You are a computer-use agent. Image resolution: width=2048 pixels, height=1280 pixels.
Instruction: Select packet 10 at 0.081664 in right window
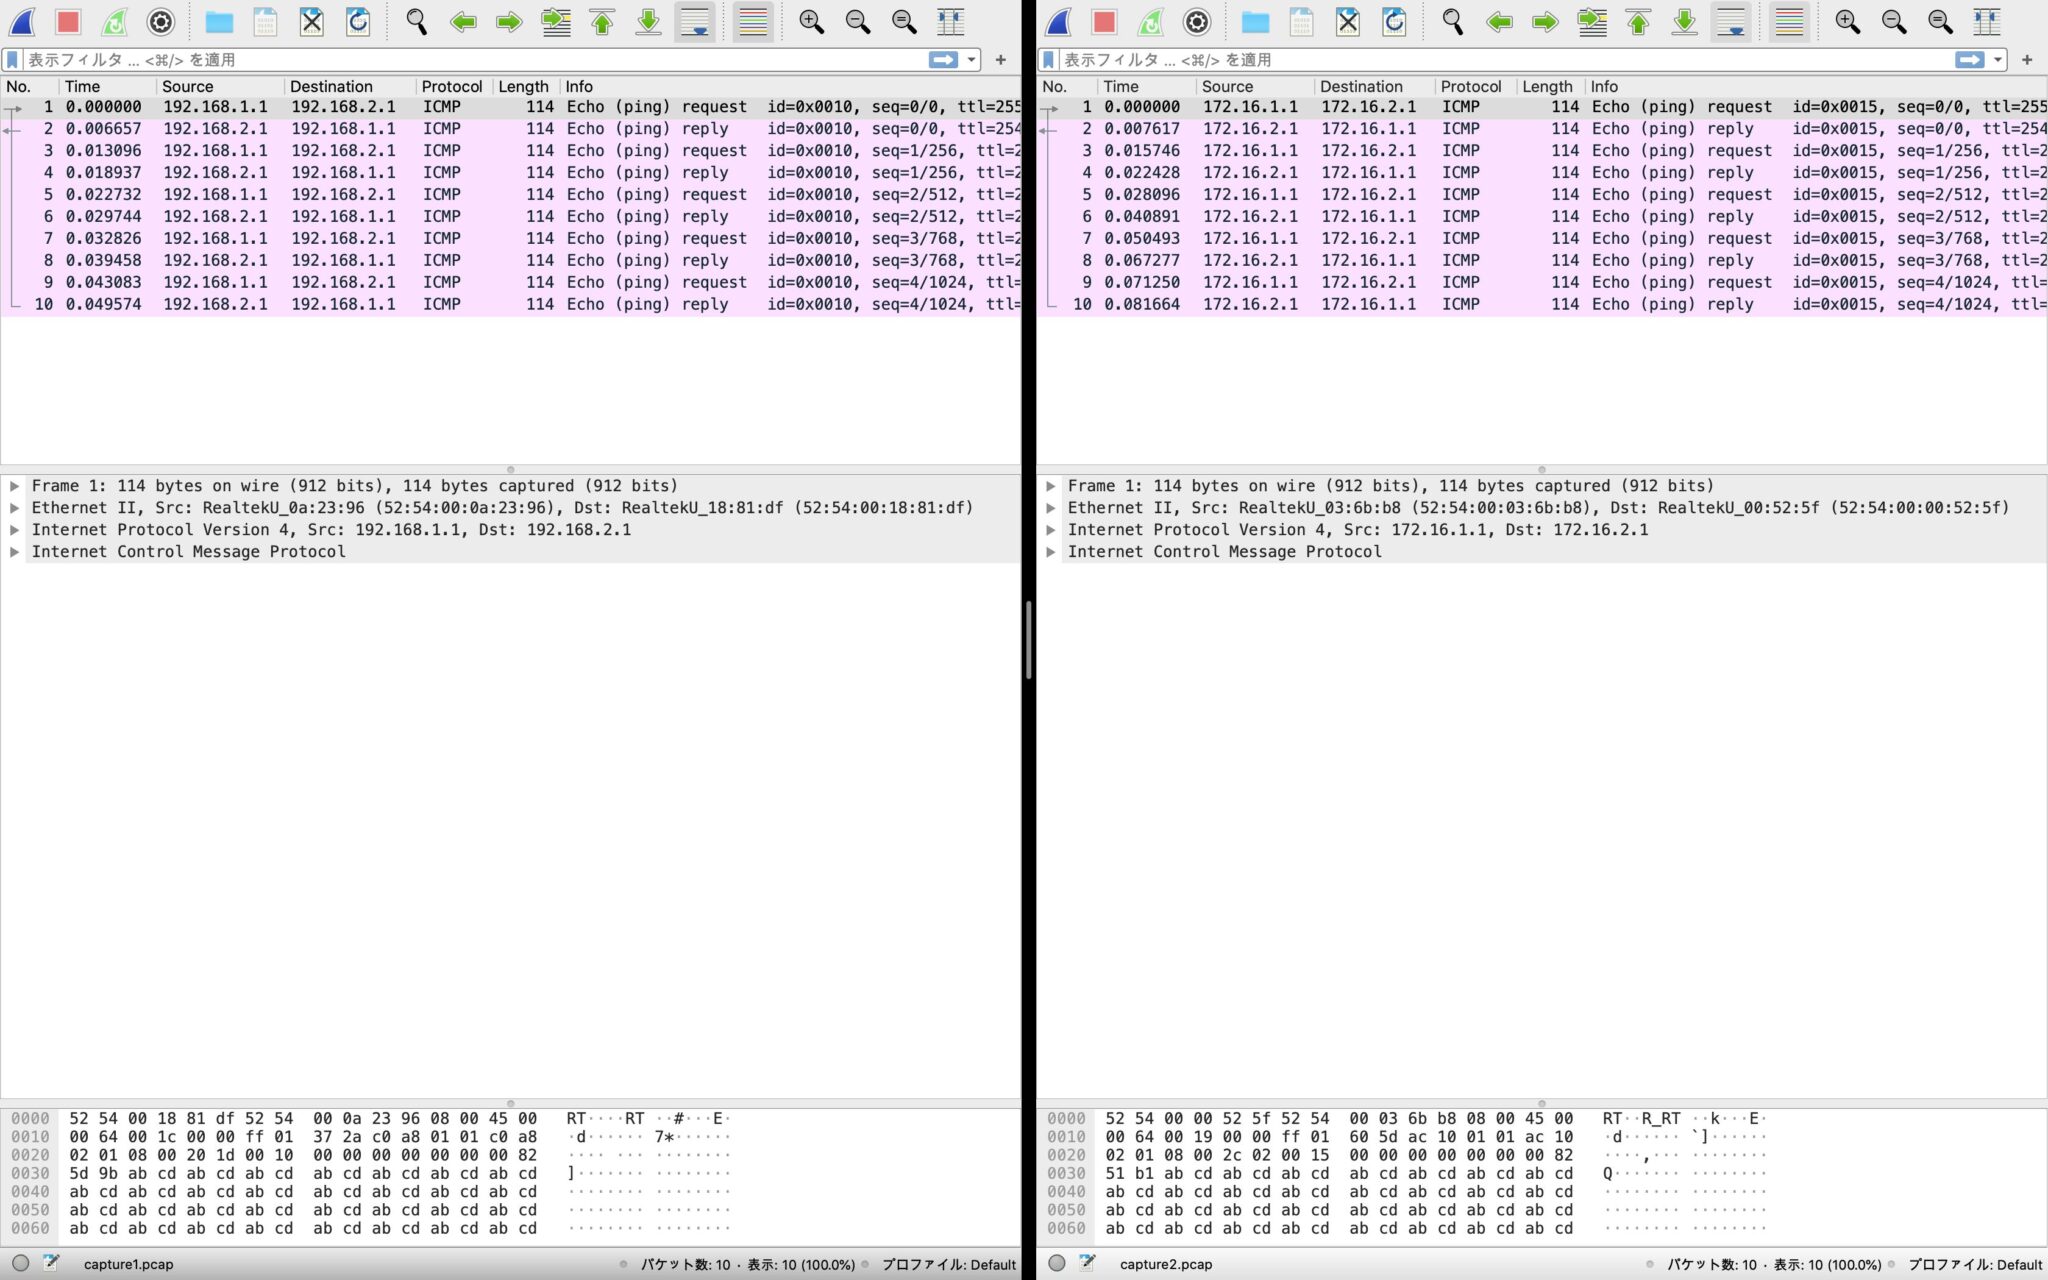(x=1542, y=304)
